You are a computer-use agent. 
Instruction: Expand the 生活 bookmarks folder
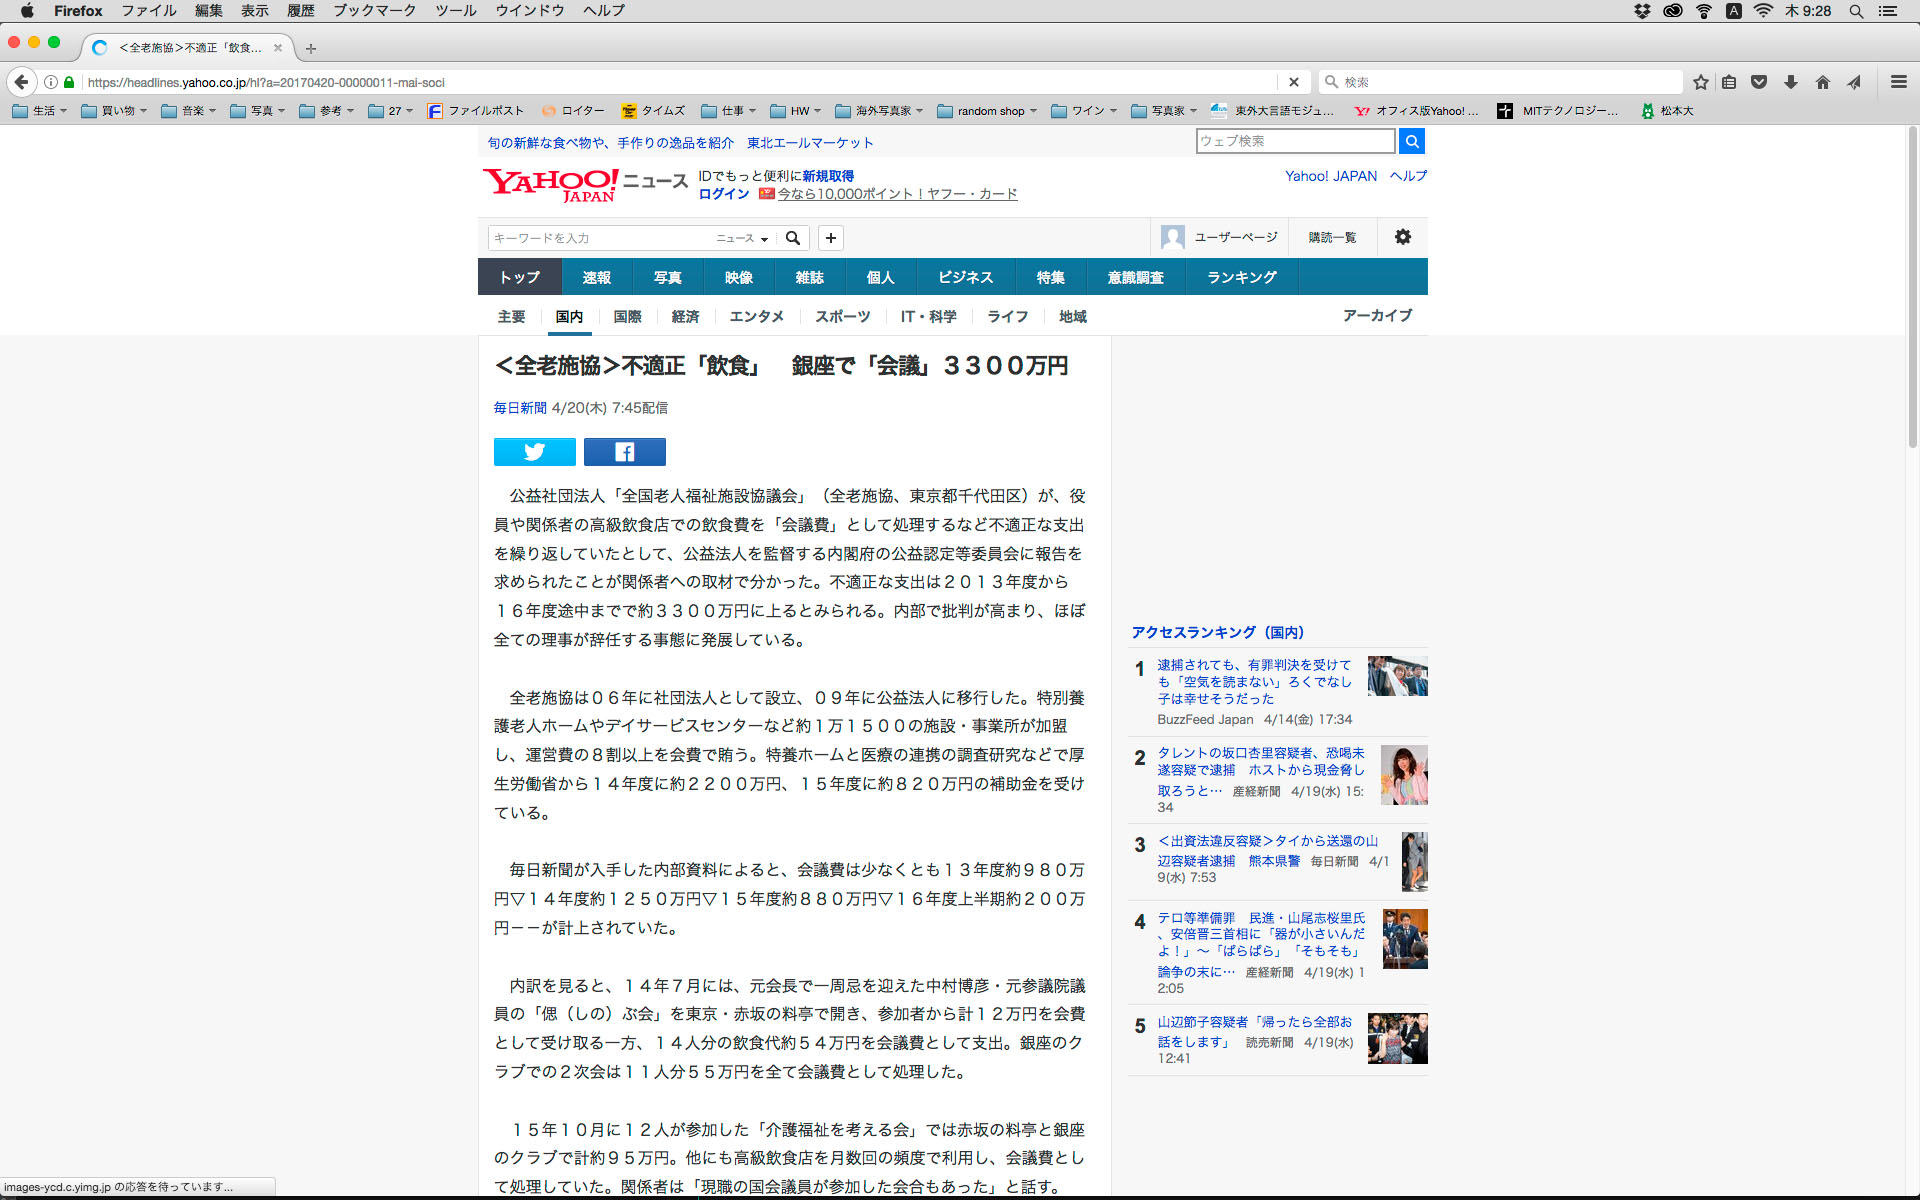[40, 111]
